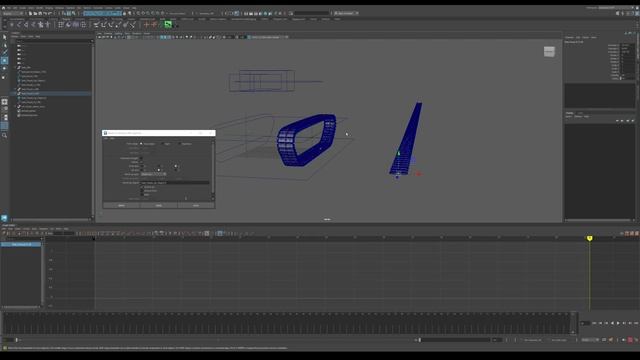
Task: Click the go-to-end playback button
Action: coord(636,323)
